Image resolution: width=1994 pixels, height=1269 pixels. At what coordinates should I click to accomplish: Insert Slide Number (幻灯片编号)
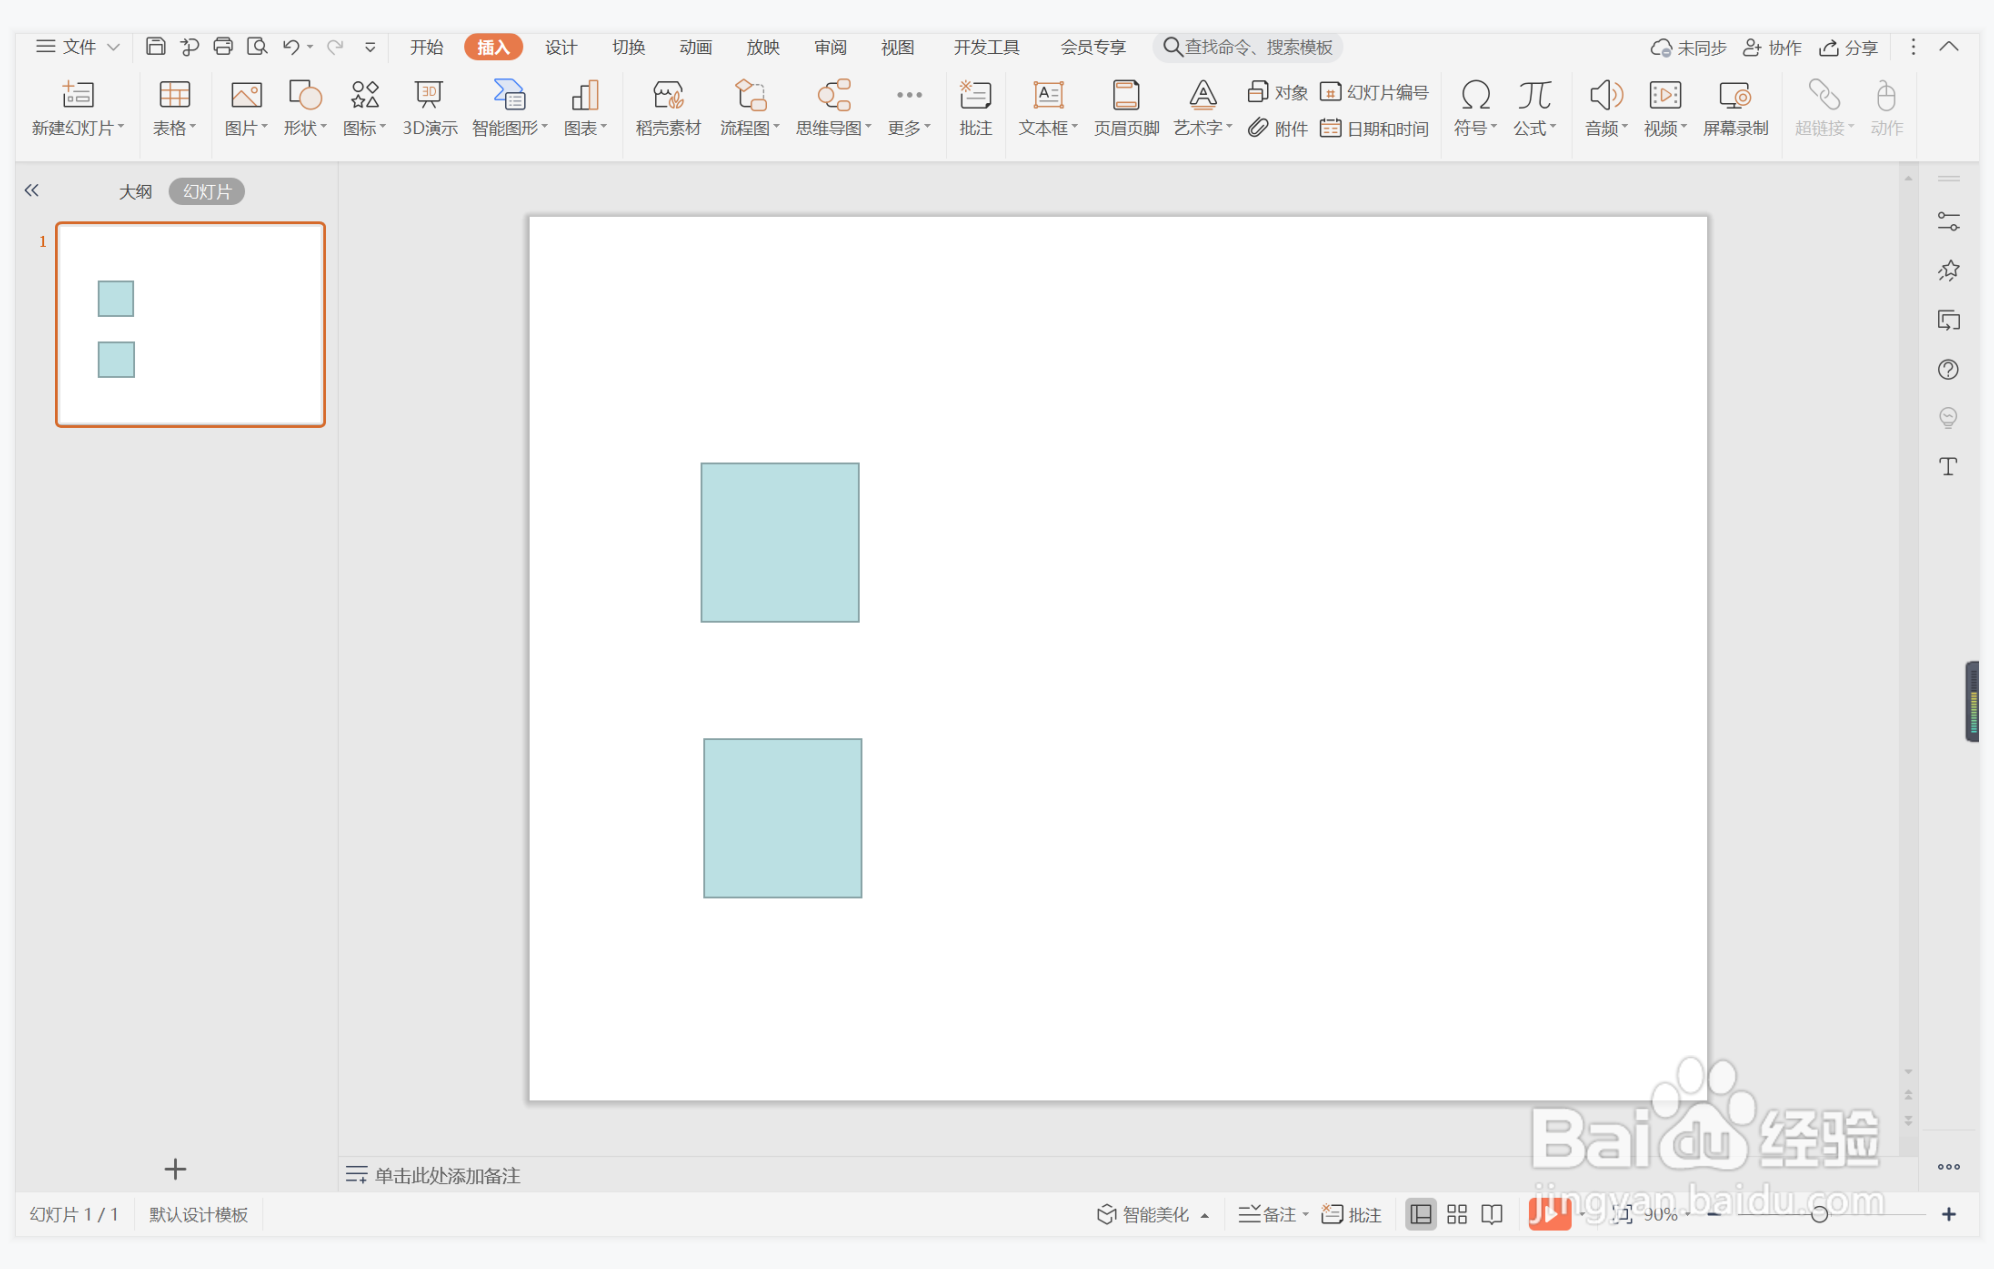(x=1374, y=92)
